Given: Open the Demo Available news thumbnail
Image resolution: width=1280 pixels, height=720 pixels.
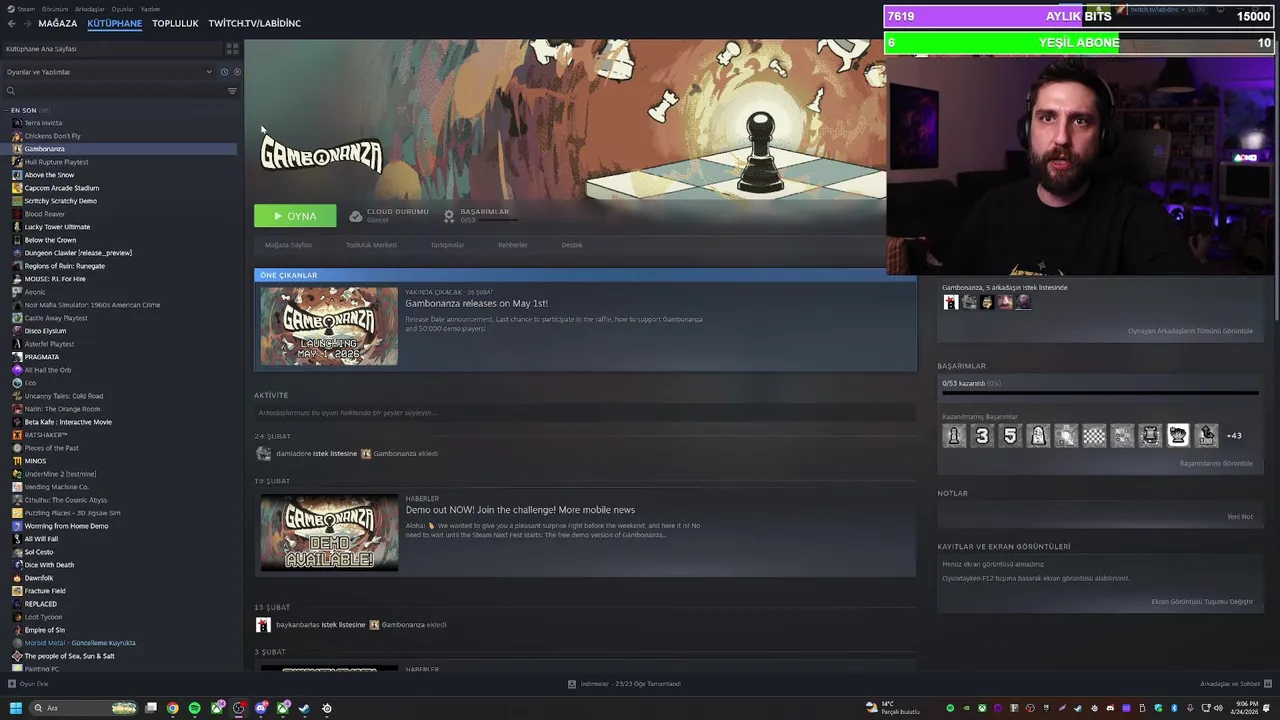Looking at the screenshot, I should (x=329, y=532).
